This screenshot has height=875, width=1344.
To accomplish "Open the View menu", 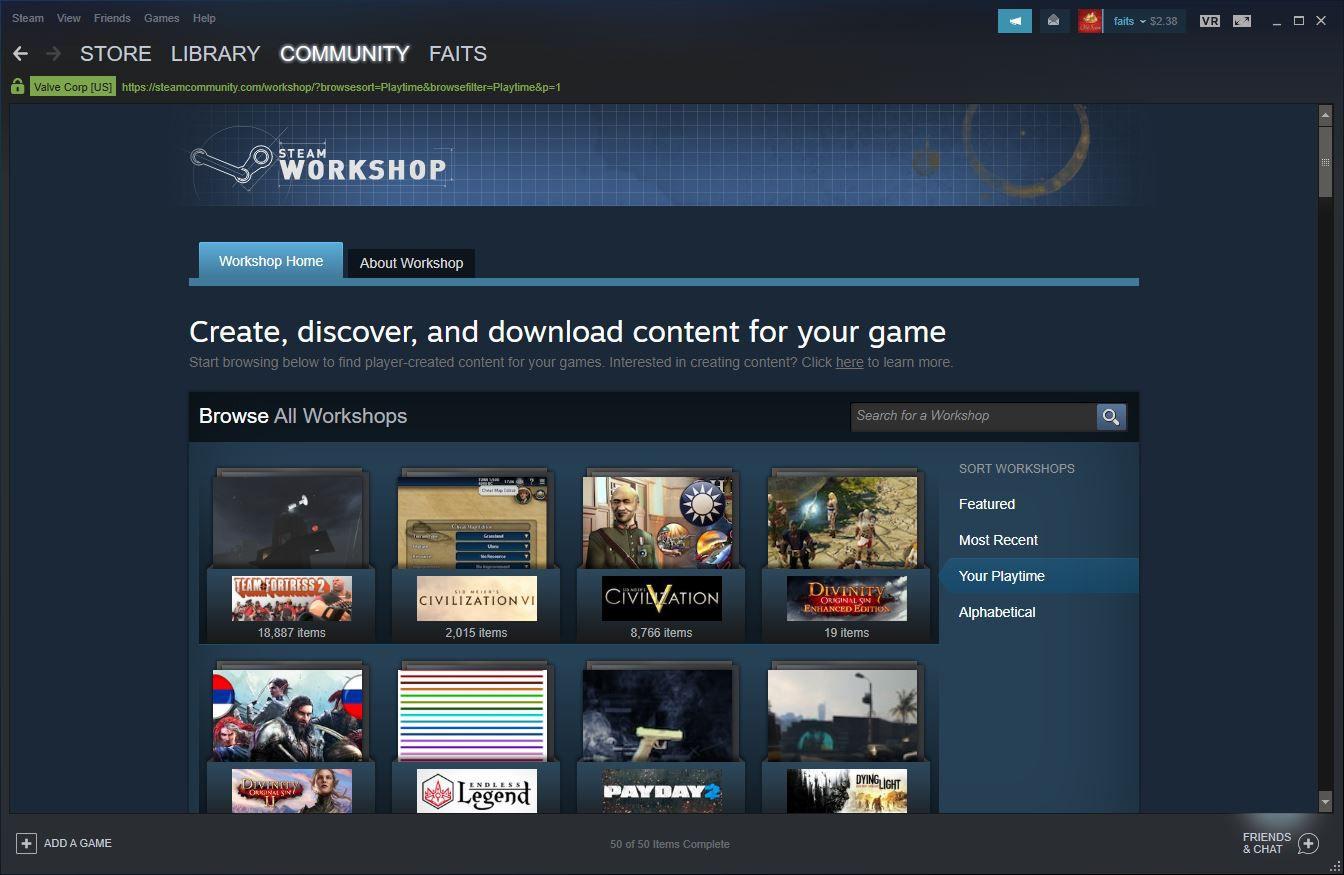I will pos(69,18).
